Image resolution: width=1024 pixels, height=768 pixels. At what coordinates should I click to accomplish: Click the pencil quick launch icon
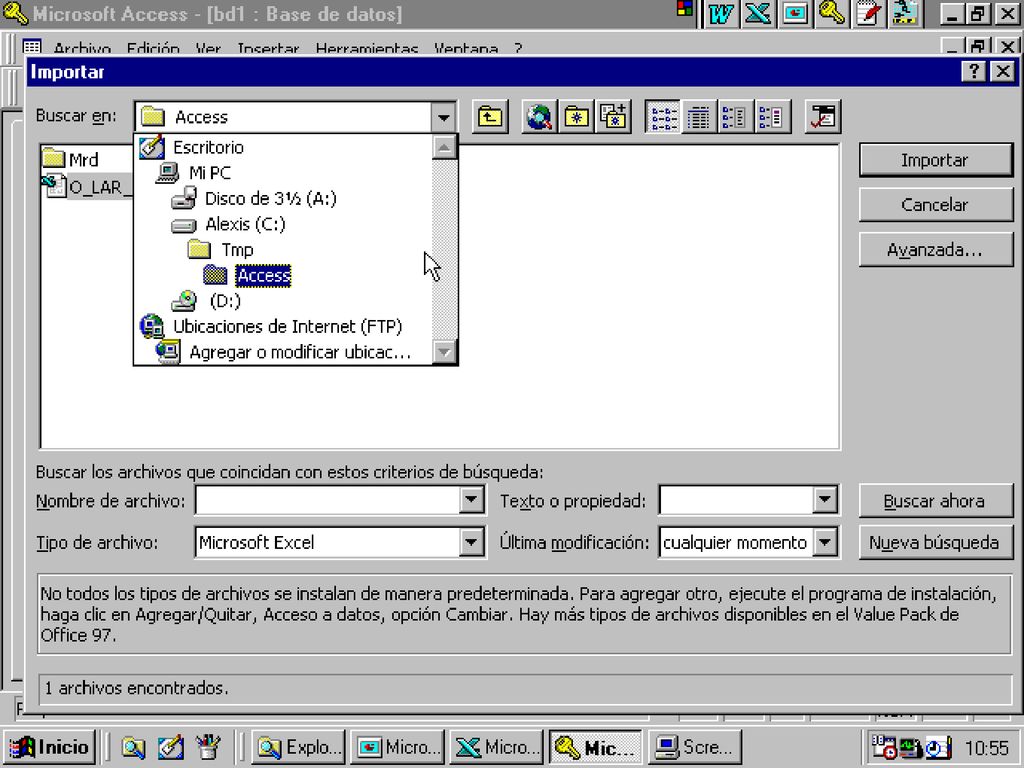171,747
